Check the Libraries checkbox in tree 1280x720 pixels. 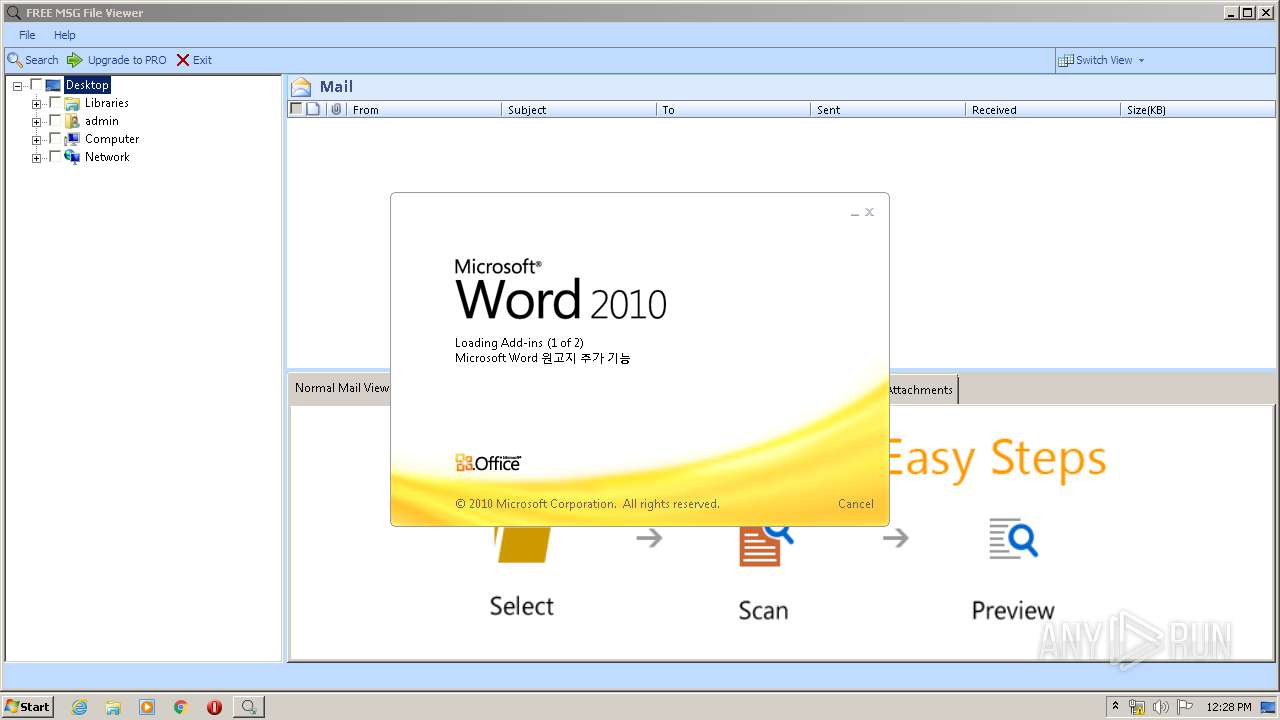click(55, 103)
